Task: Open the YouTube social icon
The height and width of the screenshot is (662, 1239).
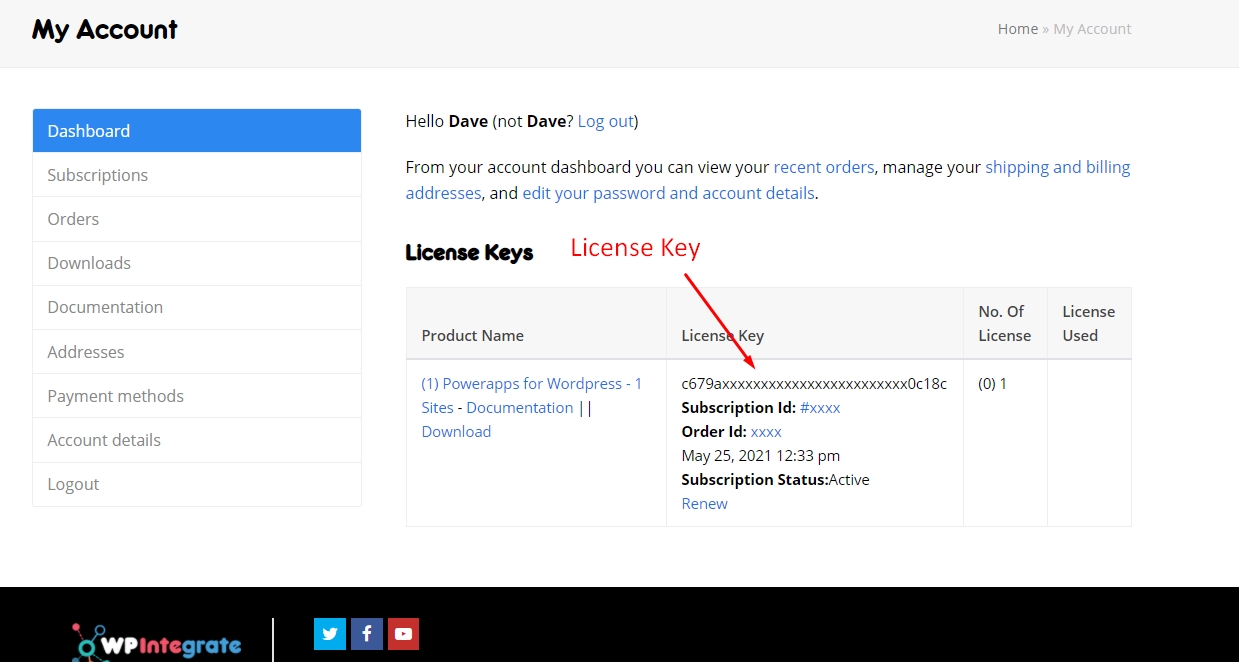Action: (x=403, y=634)
